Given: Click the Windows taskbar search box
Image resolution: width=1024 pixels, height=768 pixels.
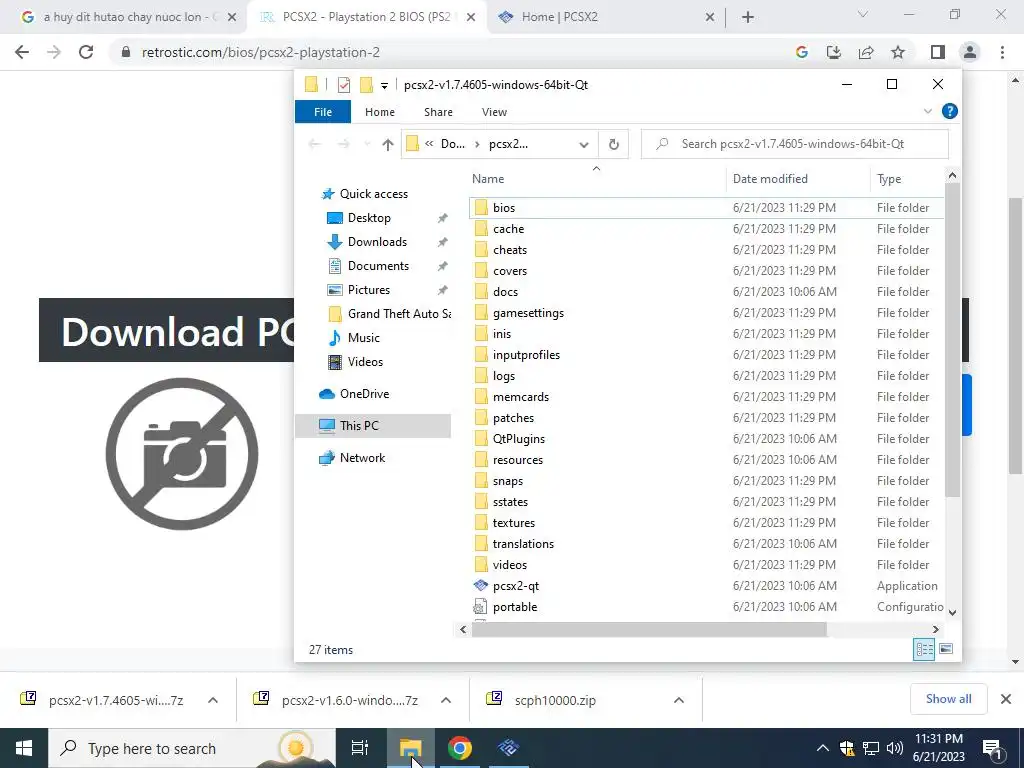Looking at the screenshot, I should pyautogui.click(x=191, y=748).
